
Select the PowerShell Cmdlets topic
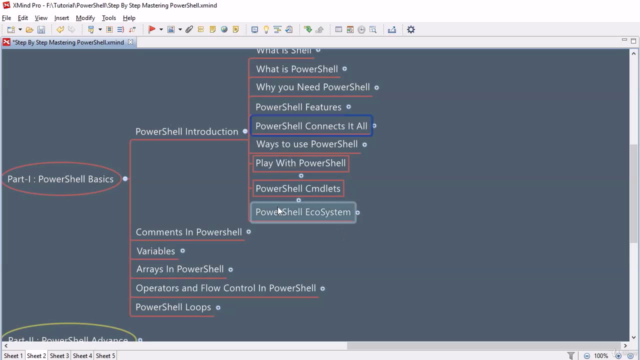pos(298,189)
